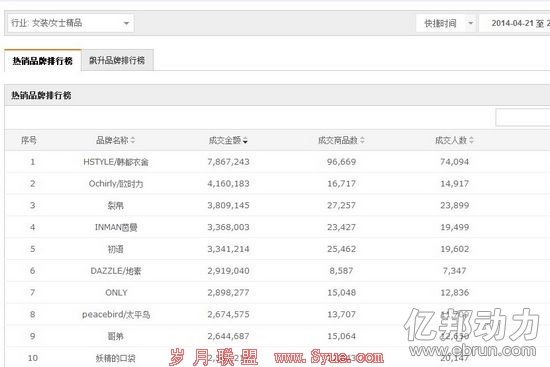Click amount value 2,898,277
Viewport: 550px width, 367px height.
228,293
